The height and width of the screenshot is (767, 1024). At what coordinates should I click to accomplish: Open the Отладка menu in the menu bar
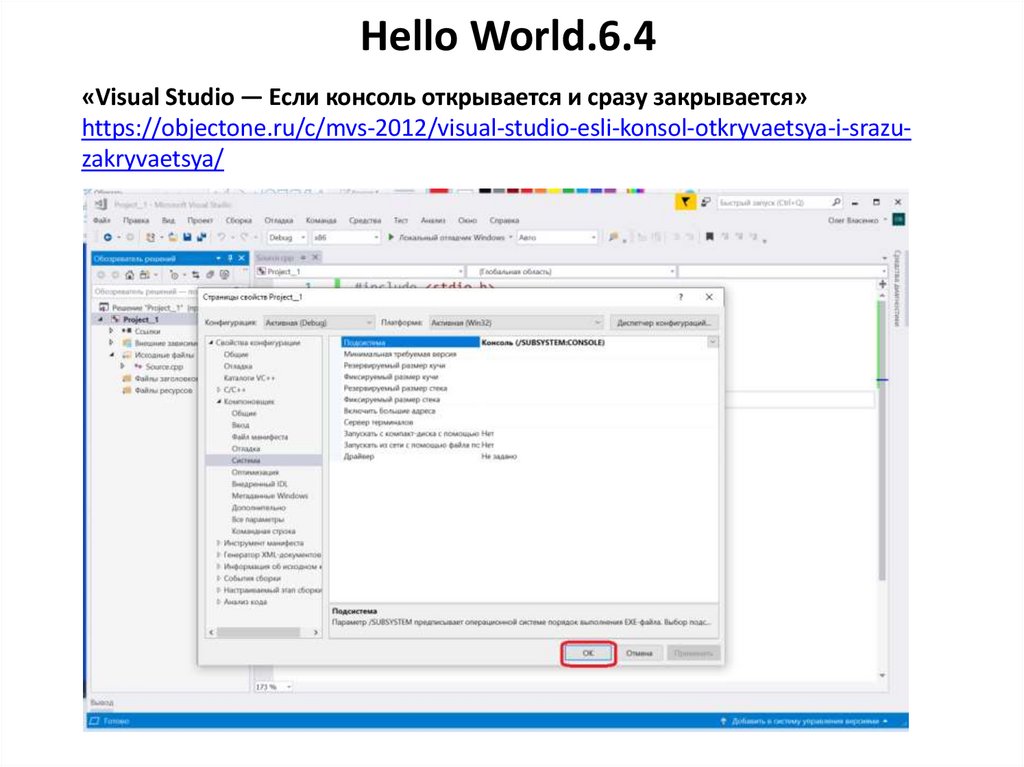click(x=278, y=220)
